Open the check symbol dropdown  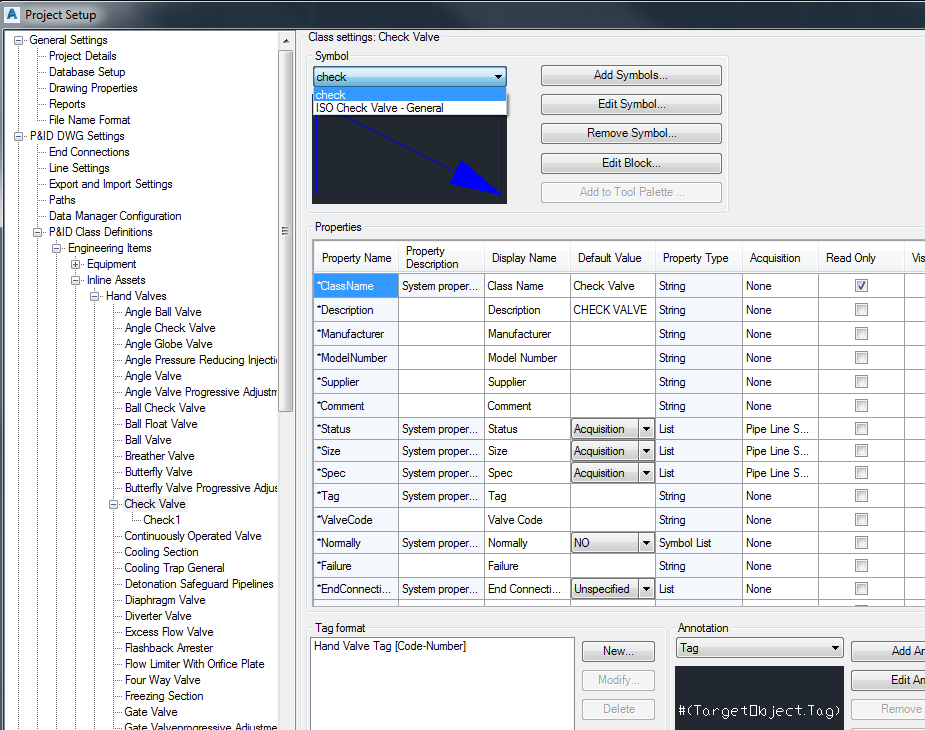click(x=497, y=77)
